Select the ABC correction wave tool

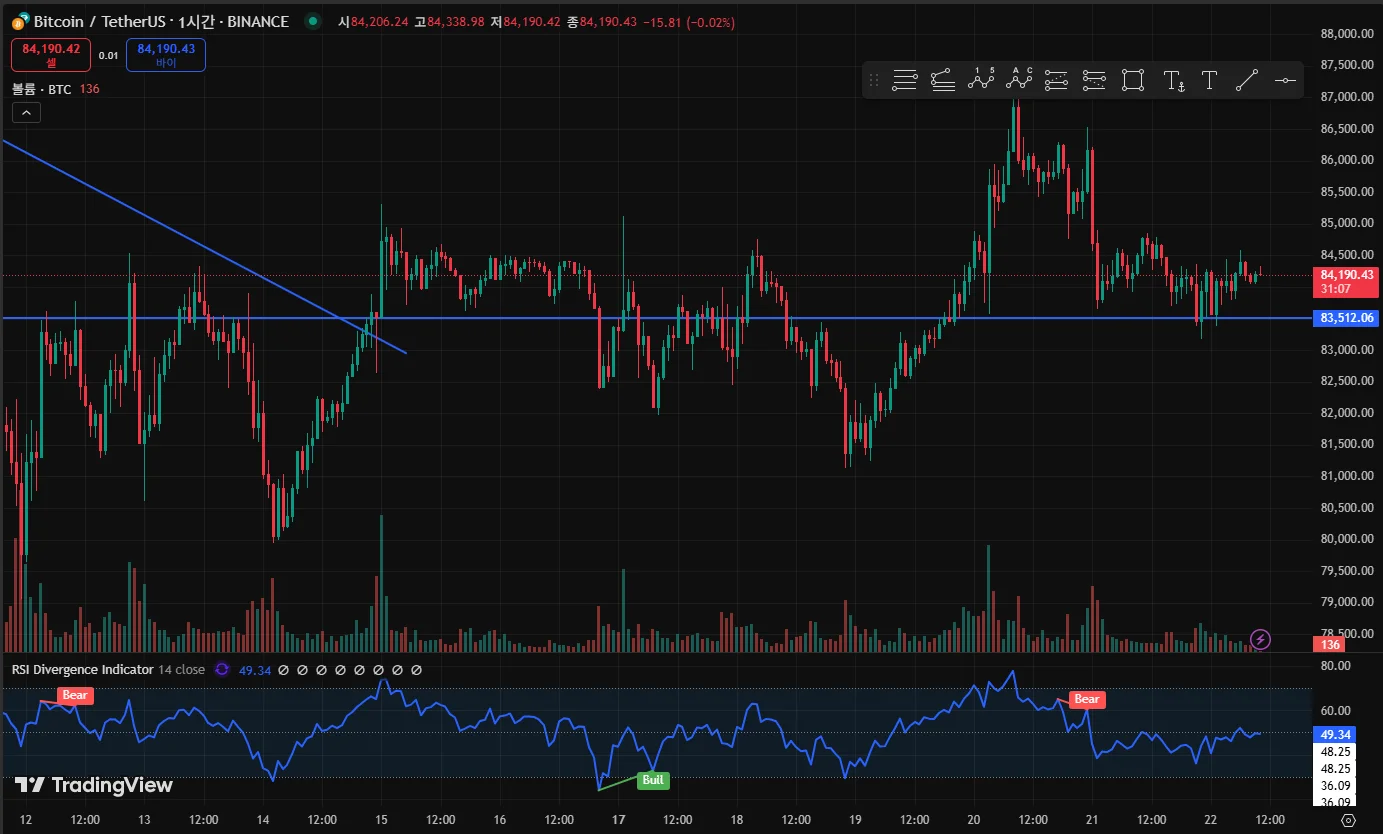1019,79
